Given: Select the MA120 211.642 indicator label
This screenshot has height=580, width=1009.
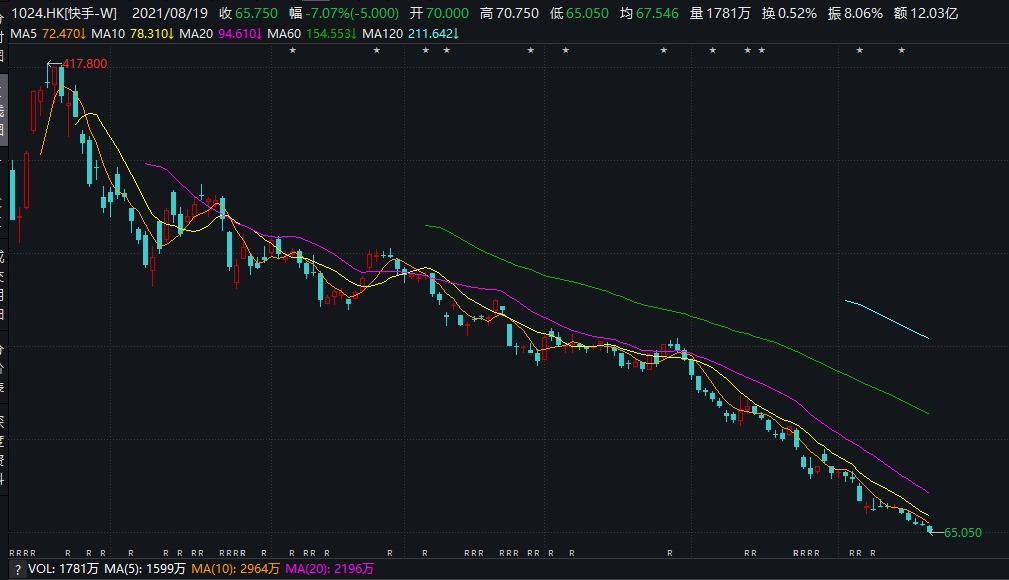Looking at the screenshot, I should tap(411, 33).
